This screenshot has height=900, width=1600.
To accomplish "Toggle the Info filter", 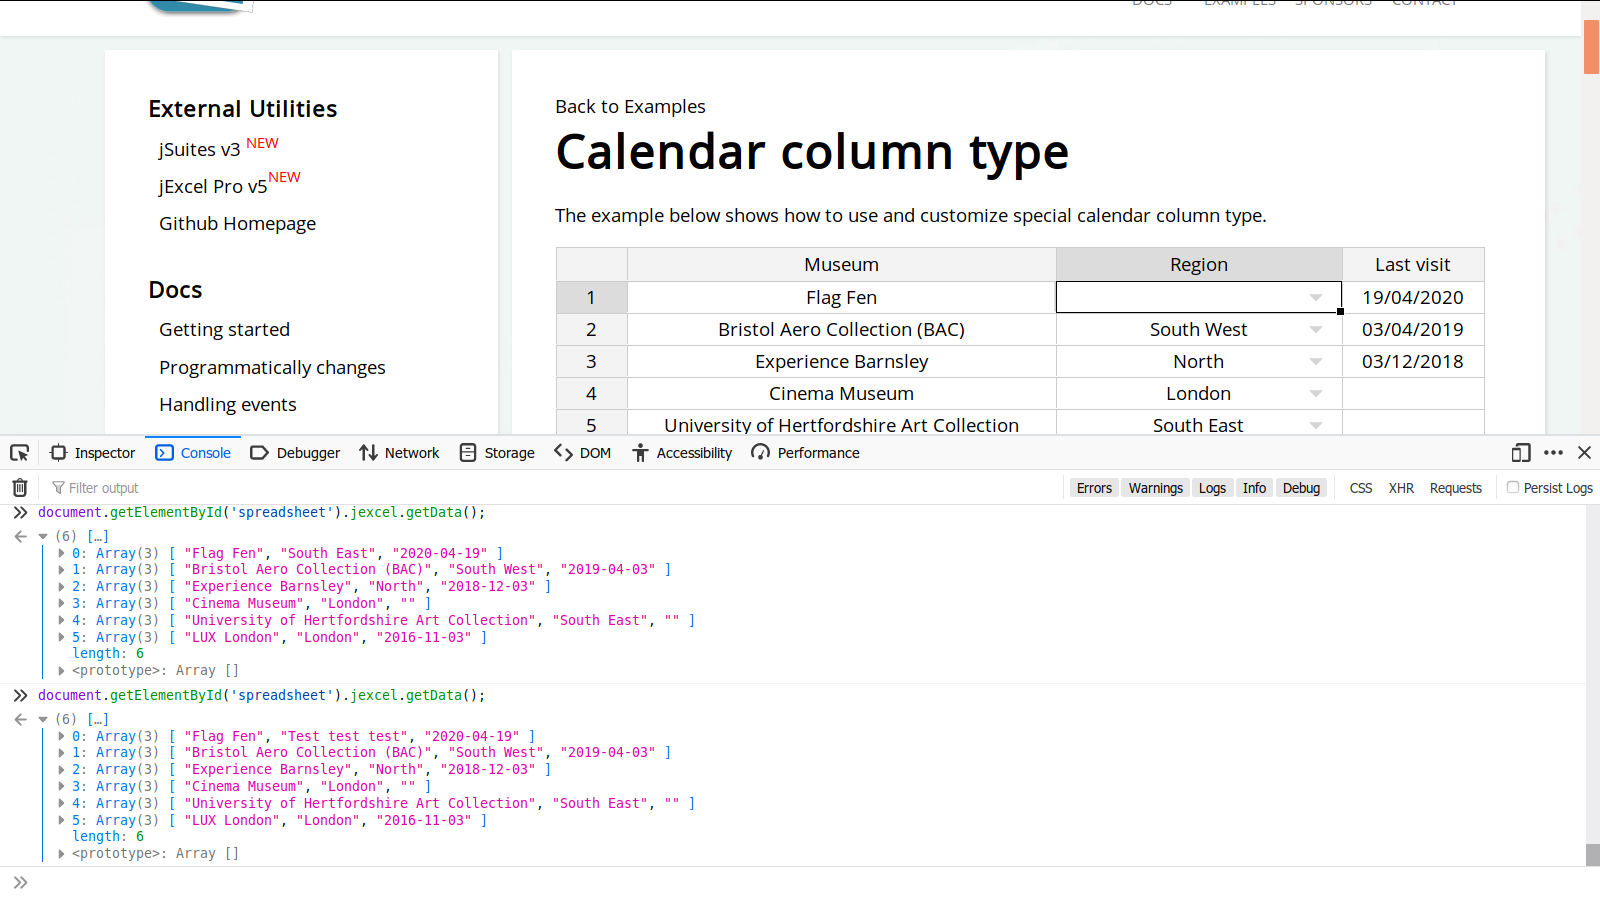I will tap(1254, 488).
